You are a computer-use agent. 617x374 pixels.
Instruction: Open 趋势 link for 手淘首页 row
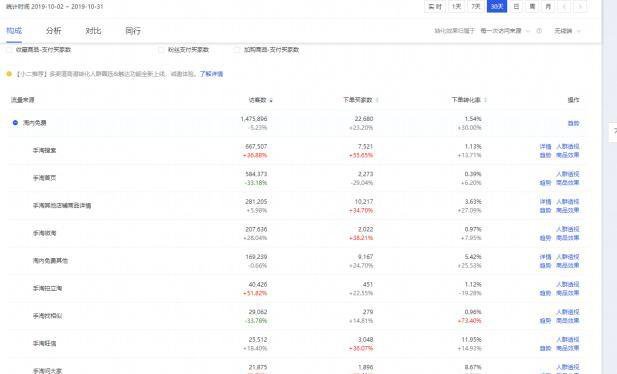(545, 183)
